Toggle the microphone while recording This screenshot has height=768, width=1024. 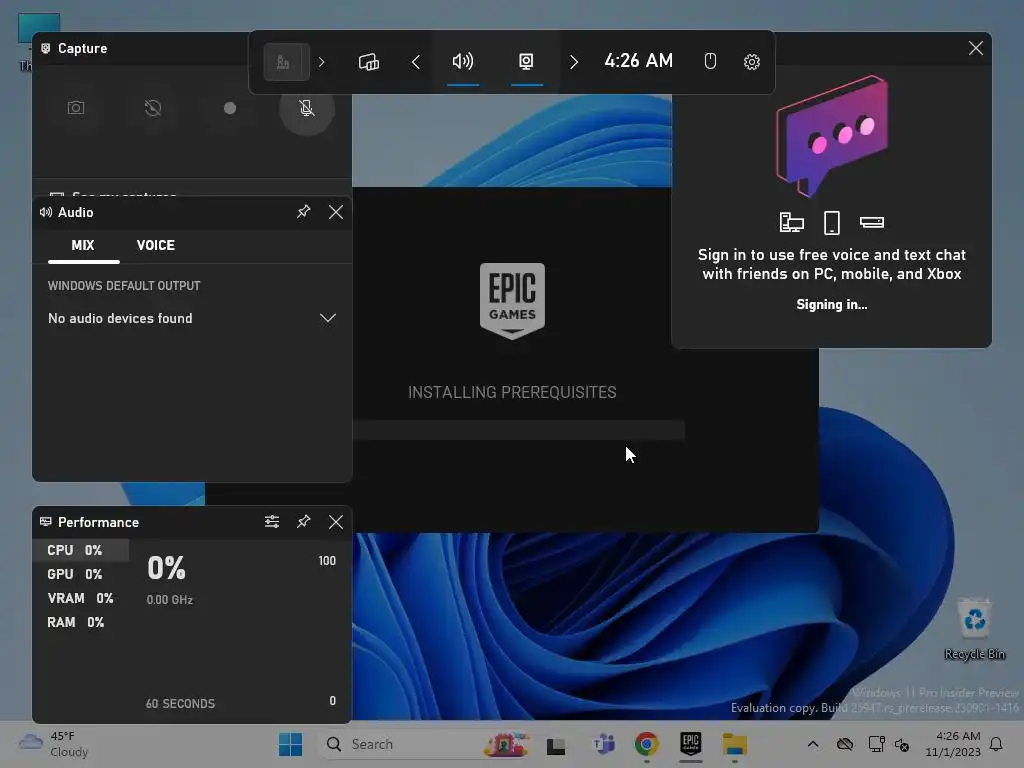pyautogui.click(x=306, y=108)
